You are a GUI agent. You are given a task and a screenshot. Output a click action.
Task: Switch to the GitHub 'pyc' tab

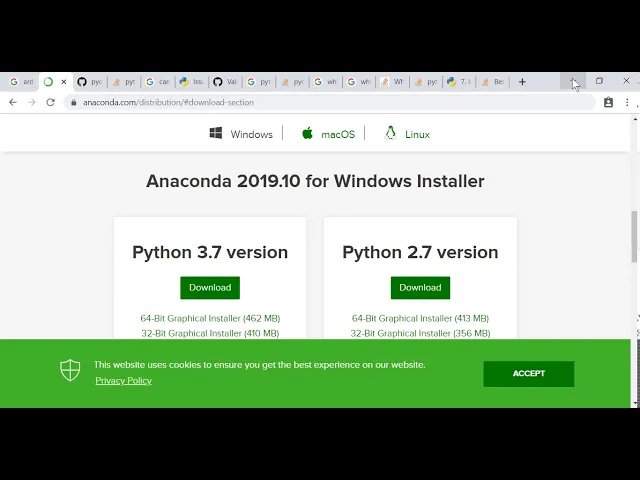click(x=90, y=82)
